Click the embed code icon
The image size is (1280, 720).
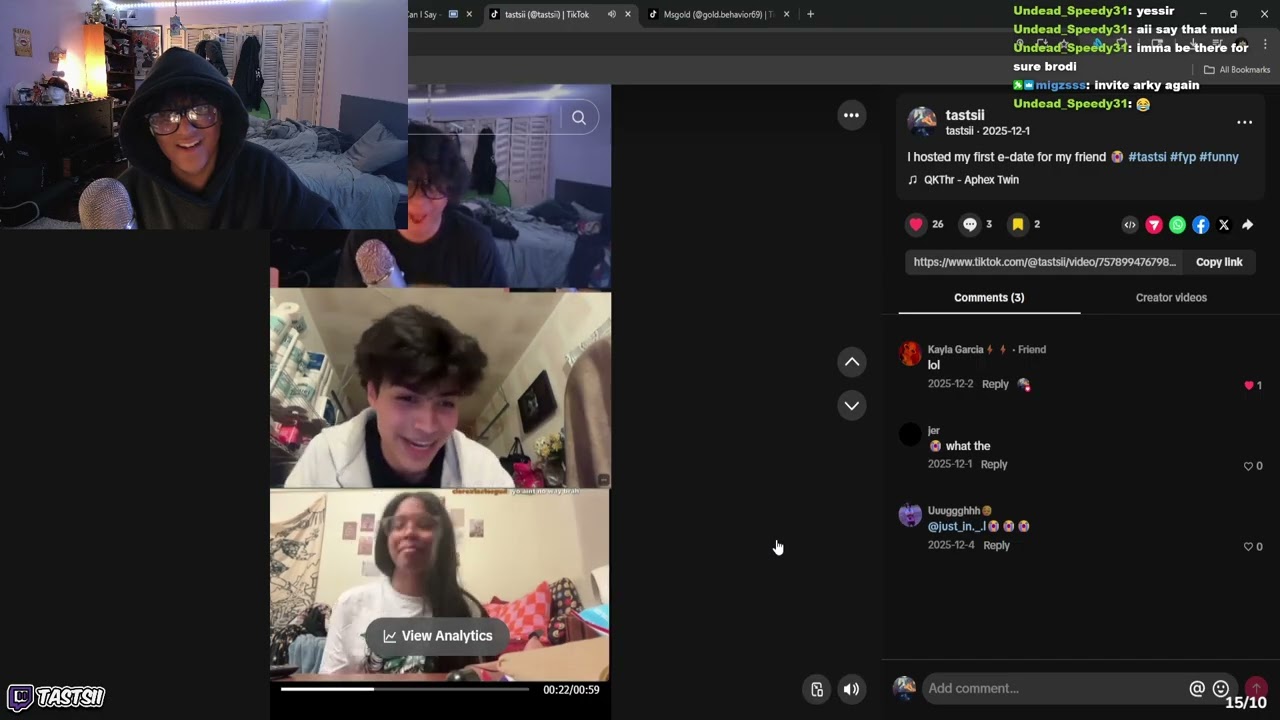[x=1130, y=225]
